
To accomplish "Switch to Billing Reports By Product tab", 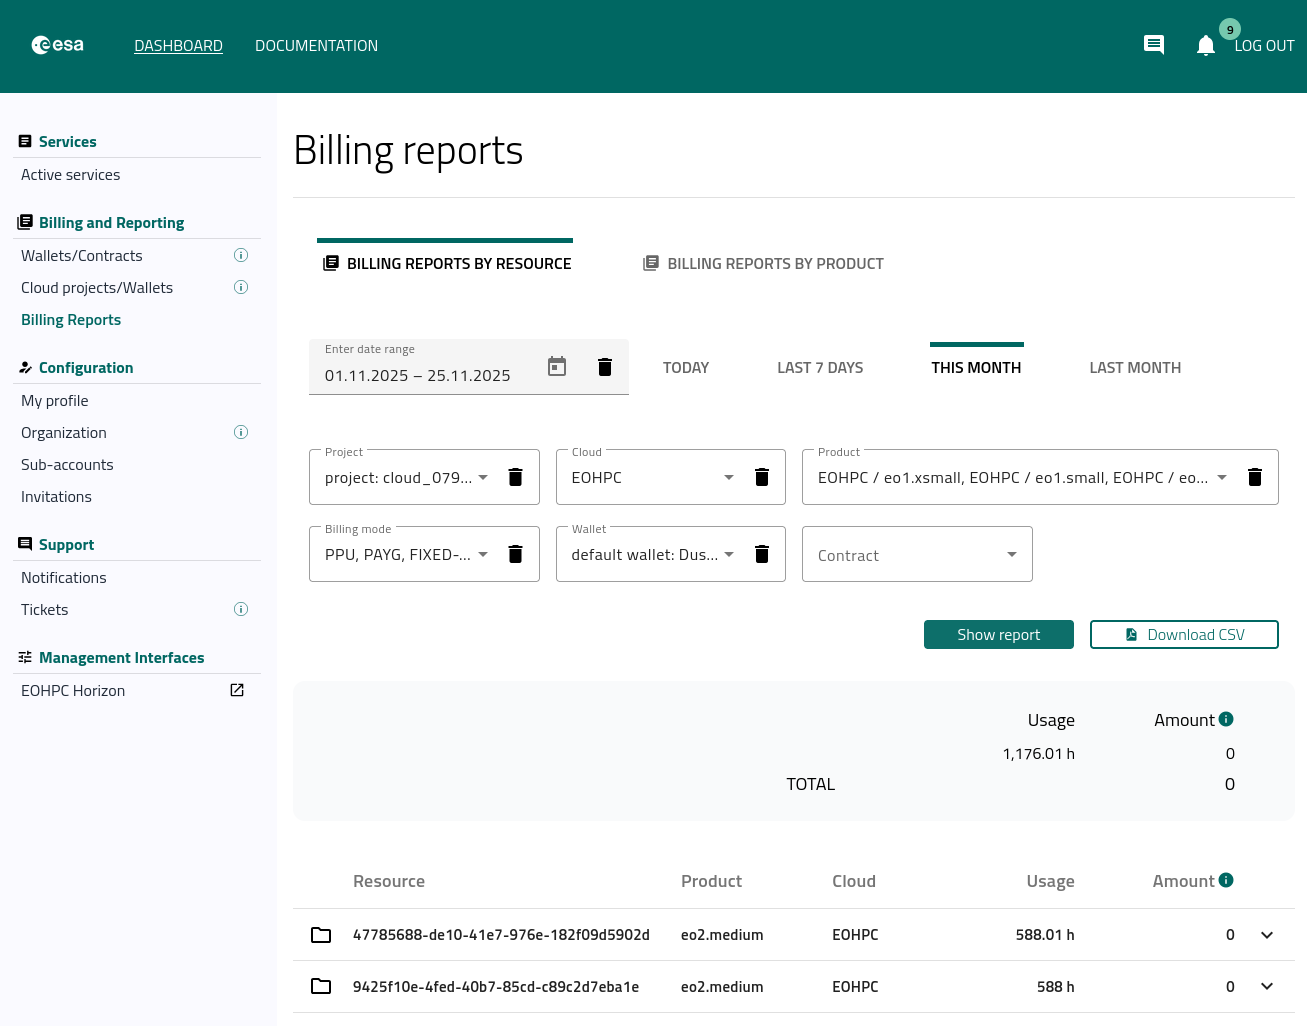I will coord(764,264).
